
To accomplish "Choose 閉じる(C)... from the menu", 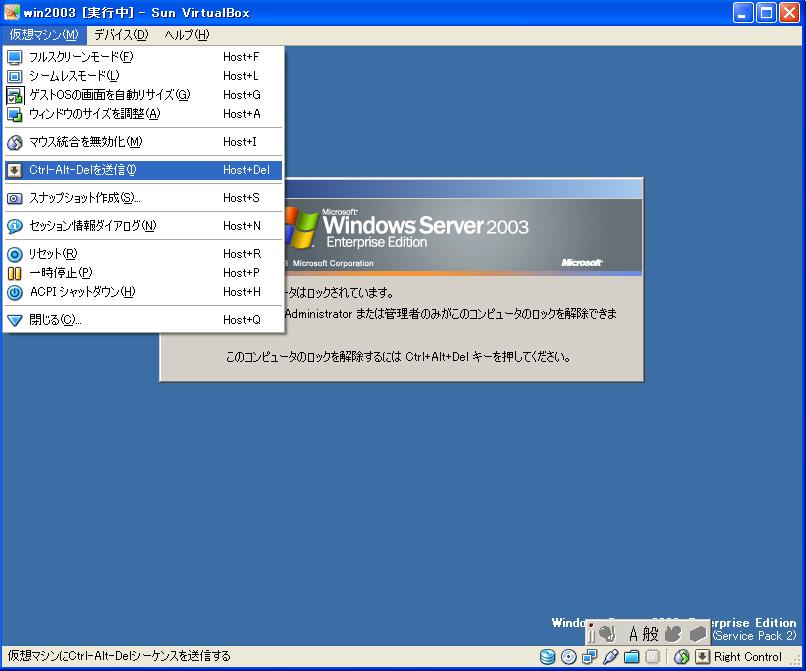I will coord(143,320).
